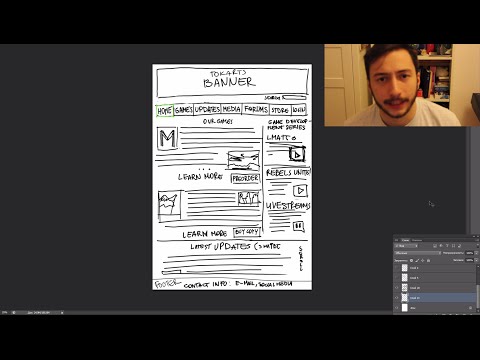Filter Layers panel by pixel layers icon
This screenshot has height=360, width=480.
(x=435, y=246)
